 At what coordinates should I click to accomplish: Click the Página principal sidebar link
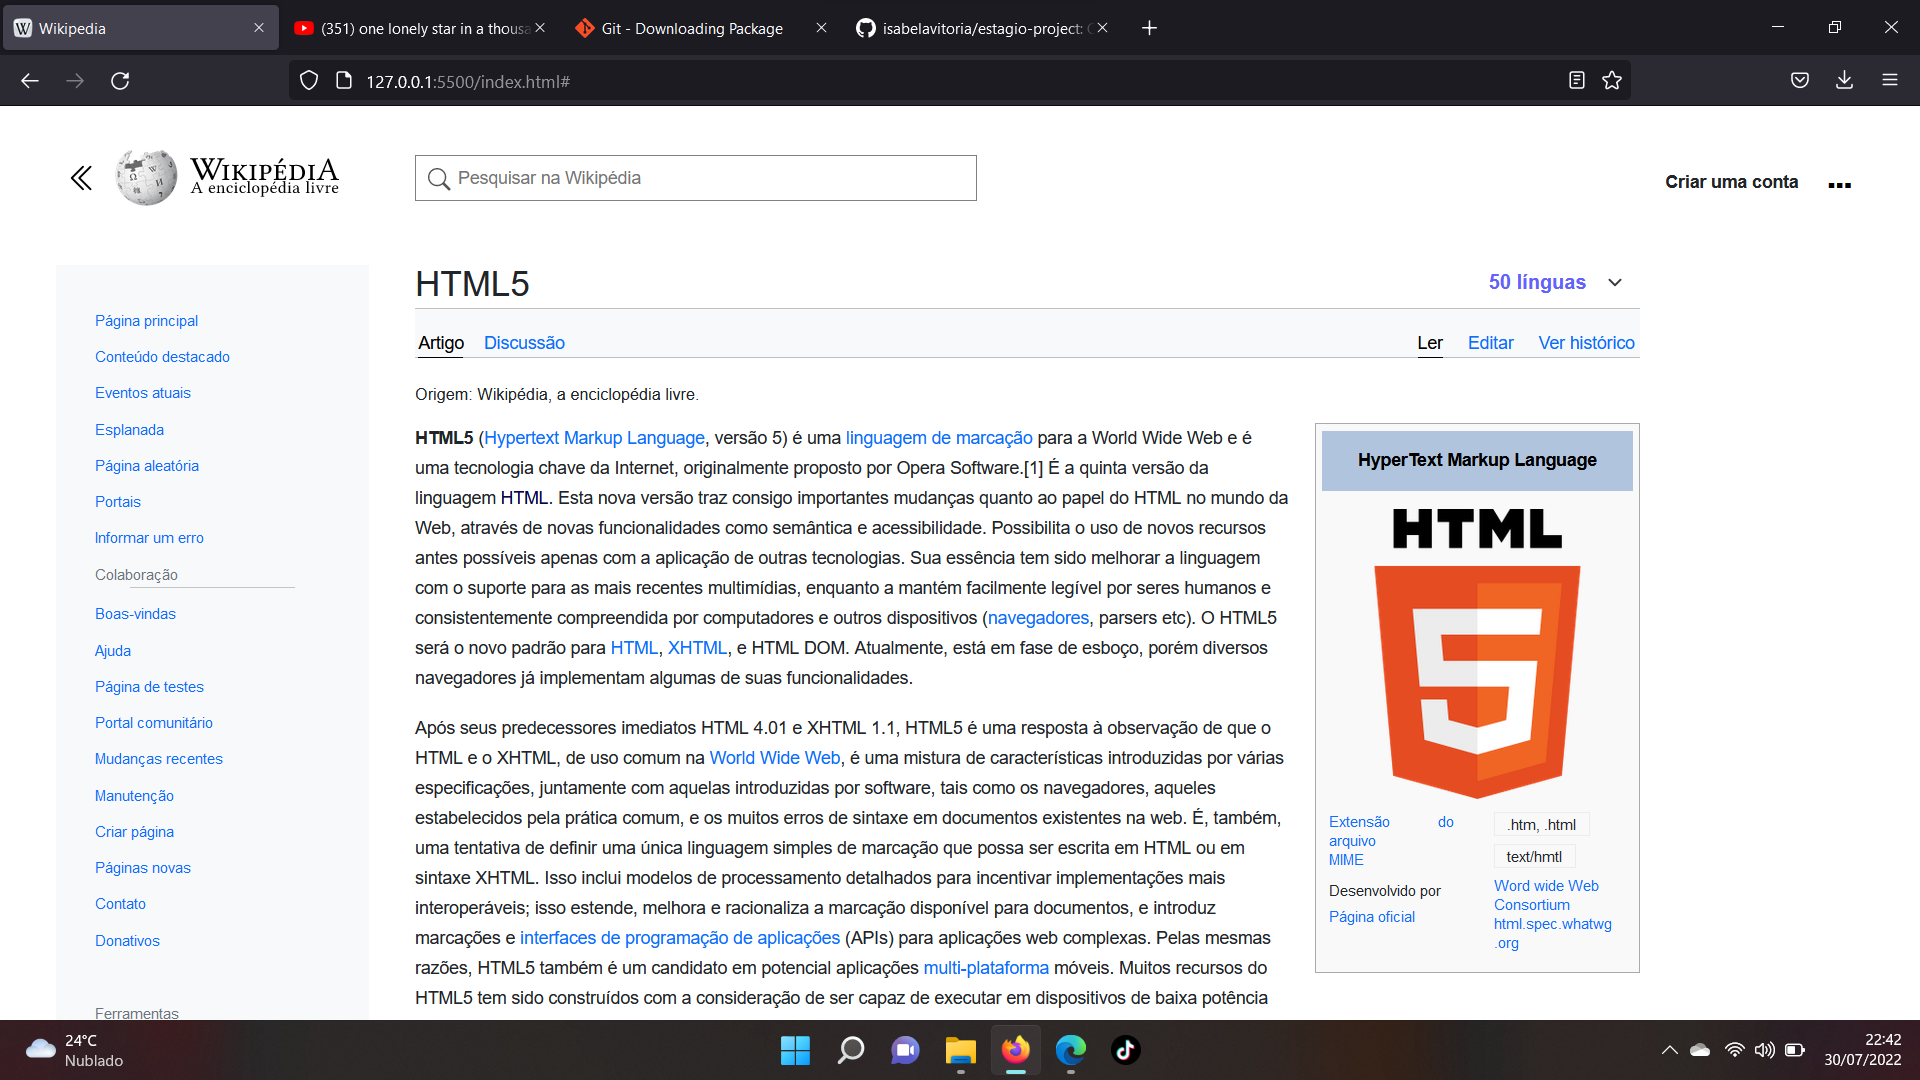tap(146, 320)
